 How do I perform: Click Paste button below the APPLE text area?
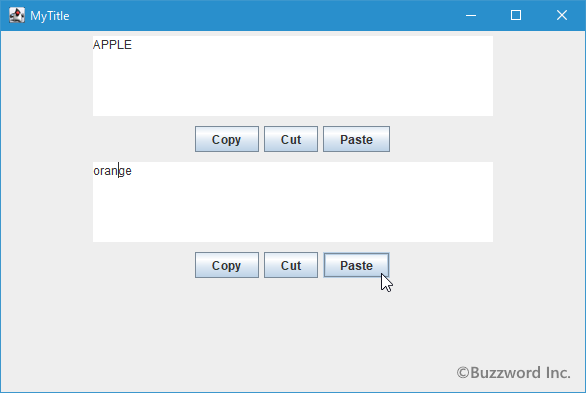click(356, 139)
